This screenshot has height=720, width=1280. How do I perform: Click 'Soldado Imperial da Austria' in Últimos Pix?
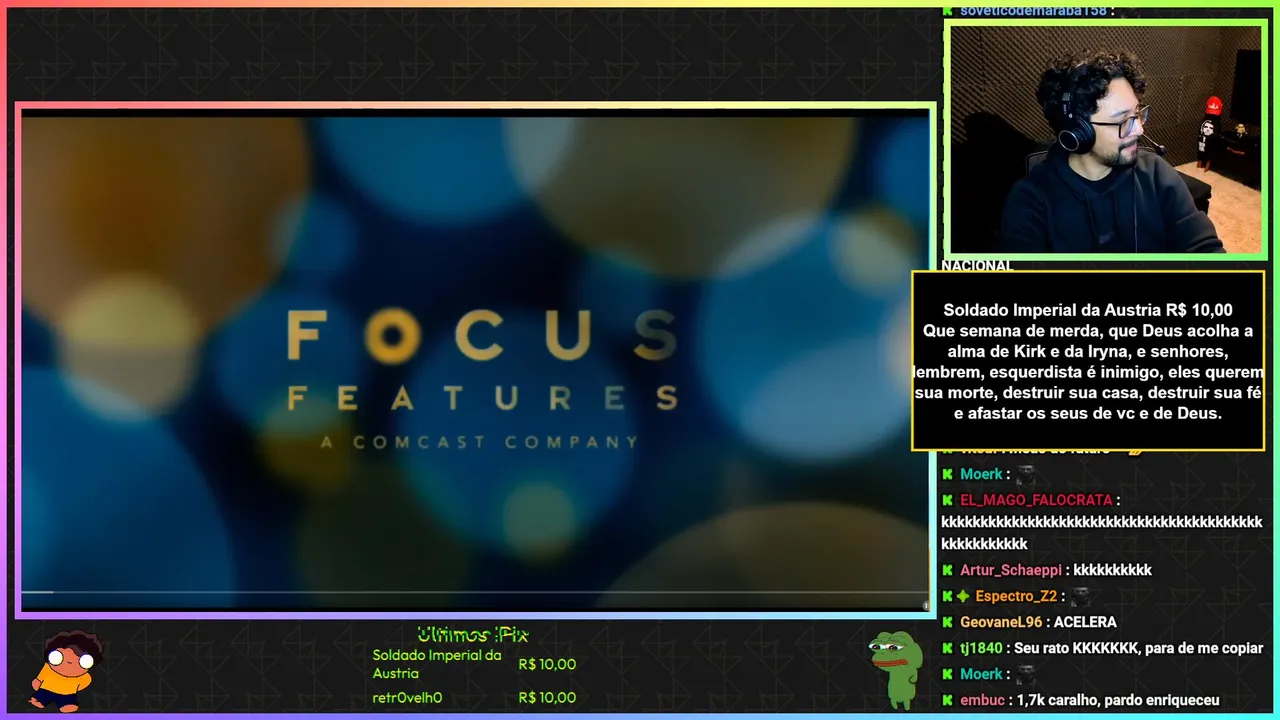pyautogui.click(x=437, y=664)
